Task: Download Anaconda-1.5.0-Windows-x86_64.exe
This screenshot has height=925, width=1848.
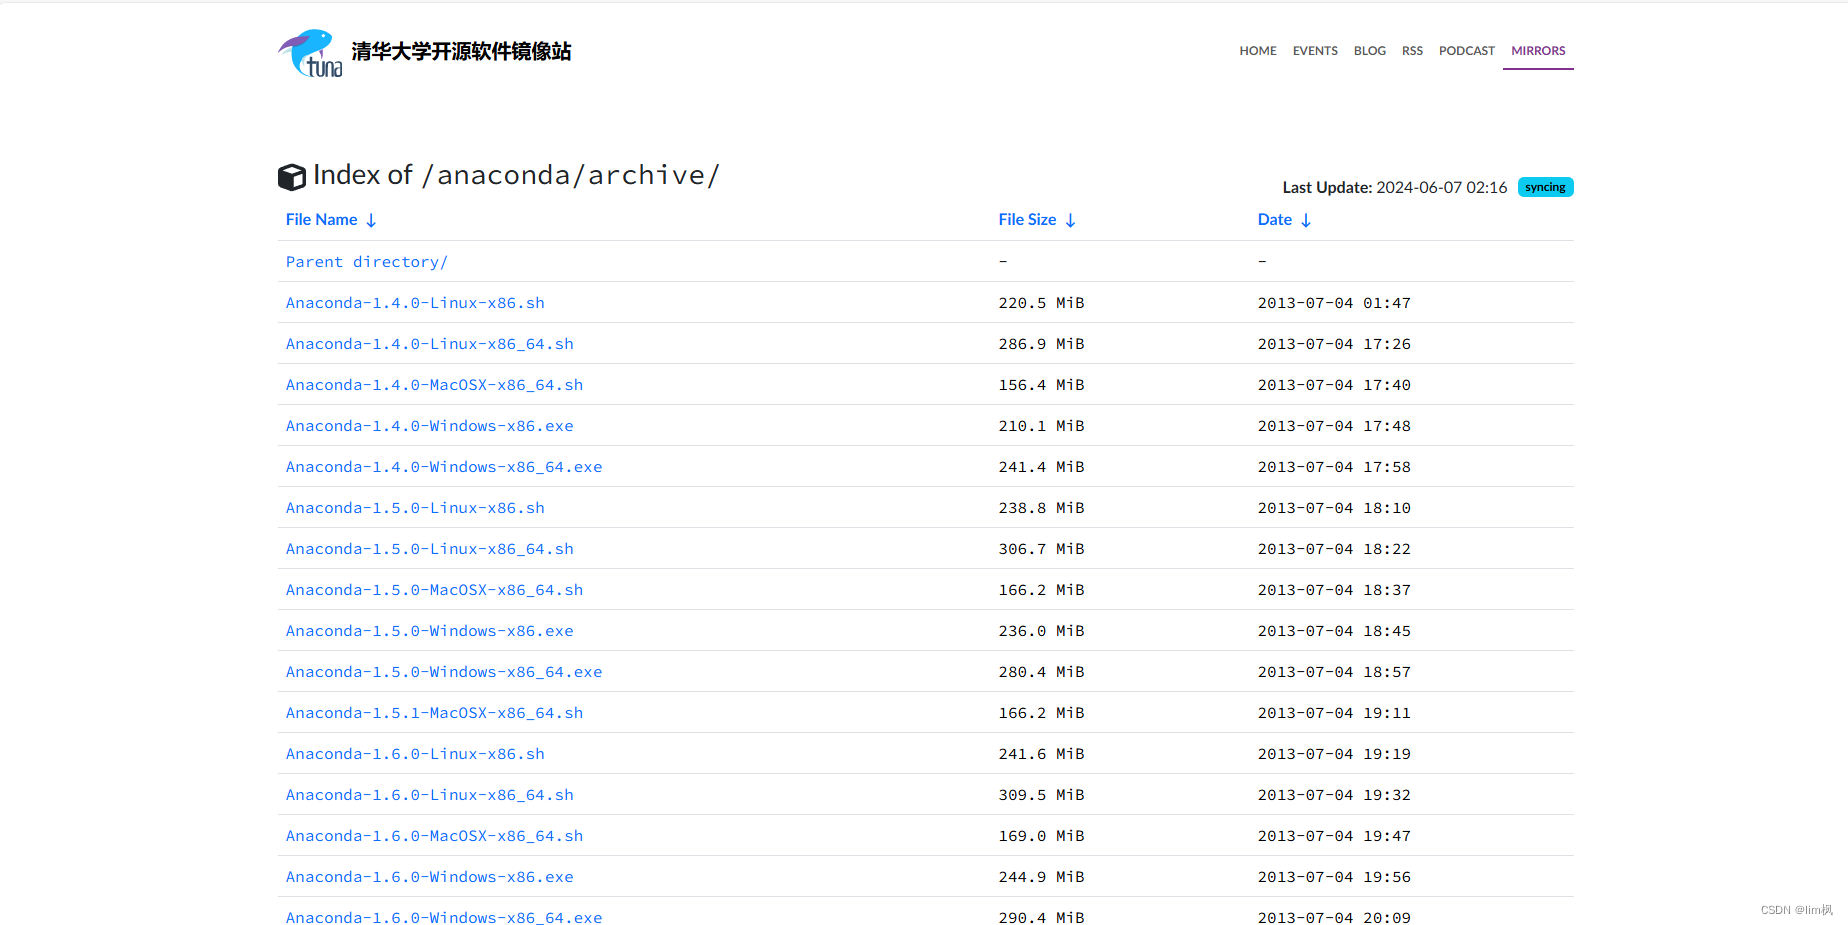Action: click(444, 672)
